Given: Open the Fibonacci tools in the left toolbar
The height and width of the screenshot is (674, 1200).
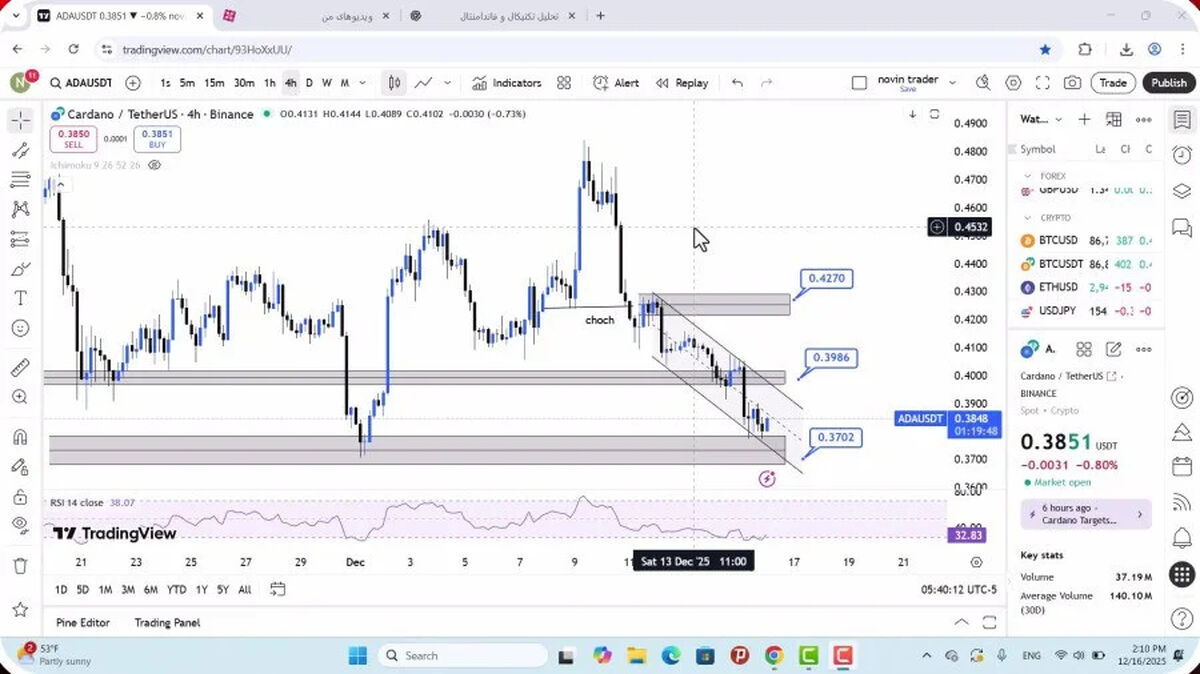Looking at the screenshot, I should [x=20, y=180].
